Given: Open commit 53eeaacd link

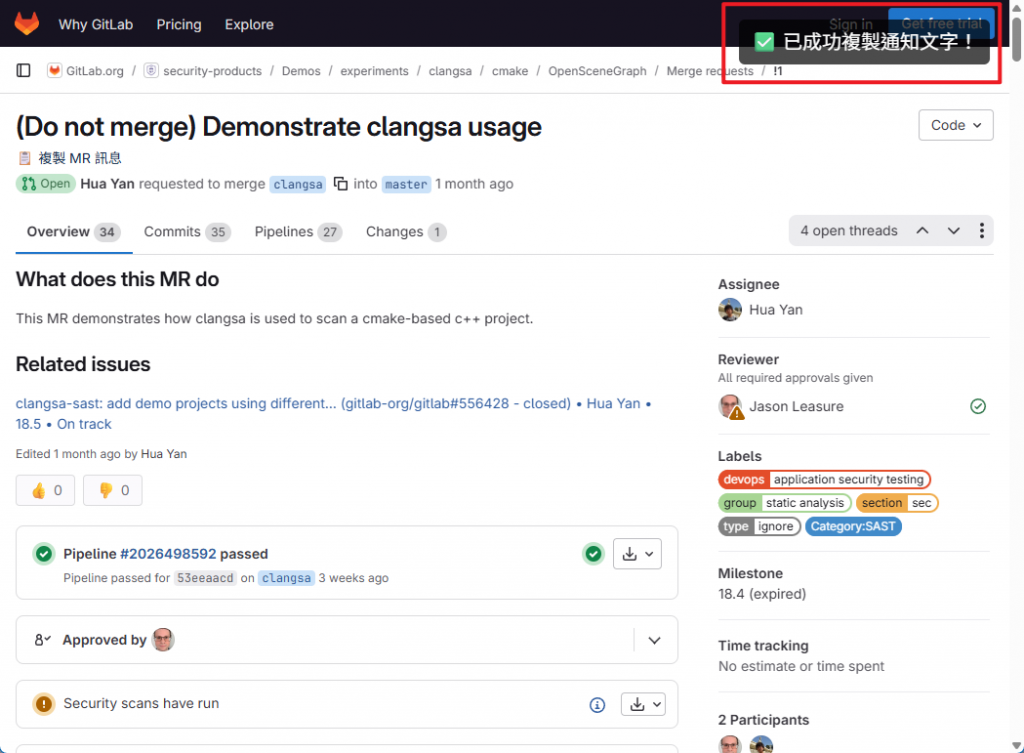Looking at the screenshot, I should 205,578.
